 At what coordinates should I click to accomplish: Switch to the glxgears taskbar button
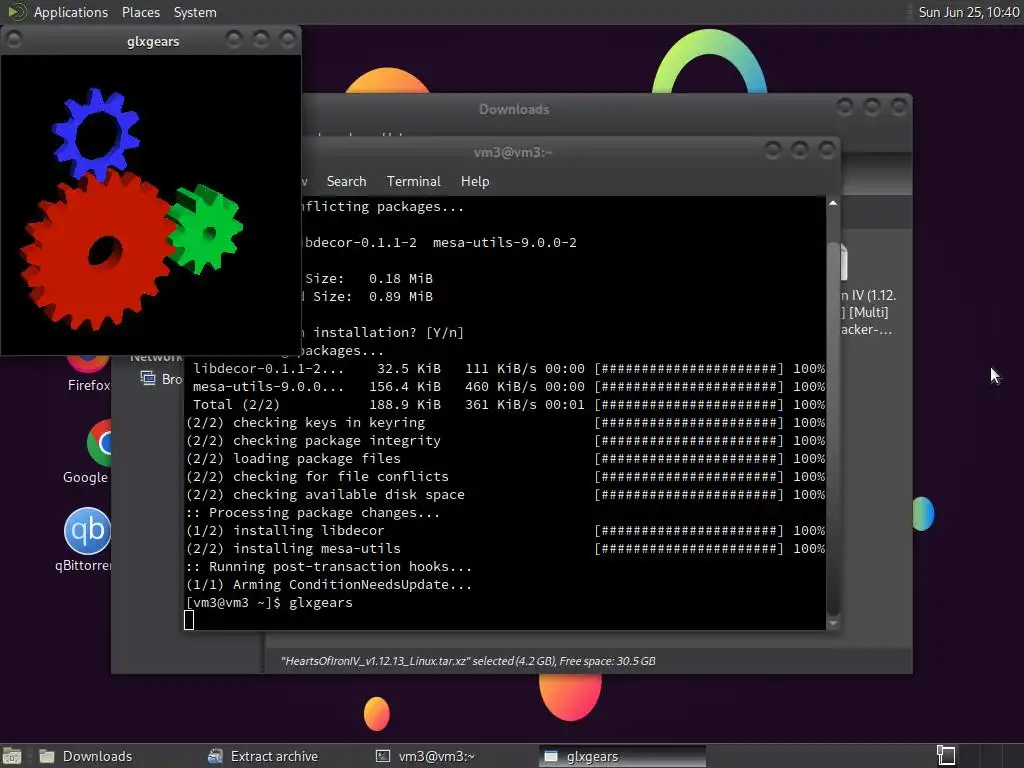pos(622,756)
